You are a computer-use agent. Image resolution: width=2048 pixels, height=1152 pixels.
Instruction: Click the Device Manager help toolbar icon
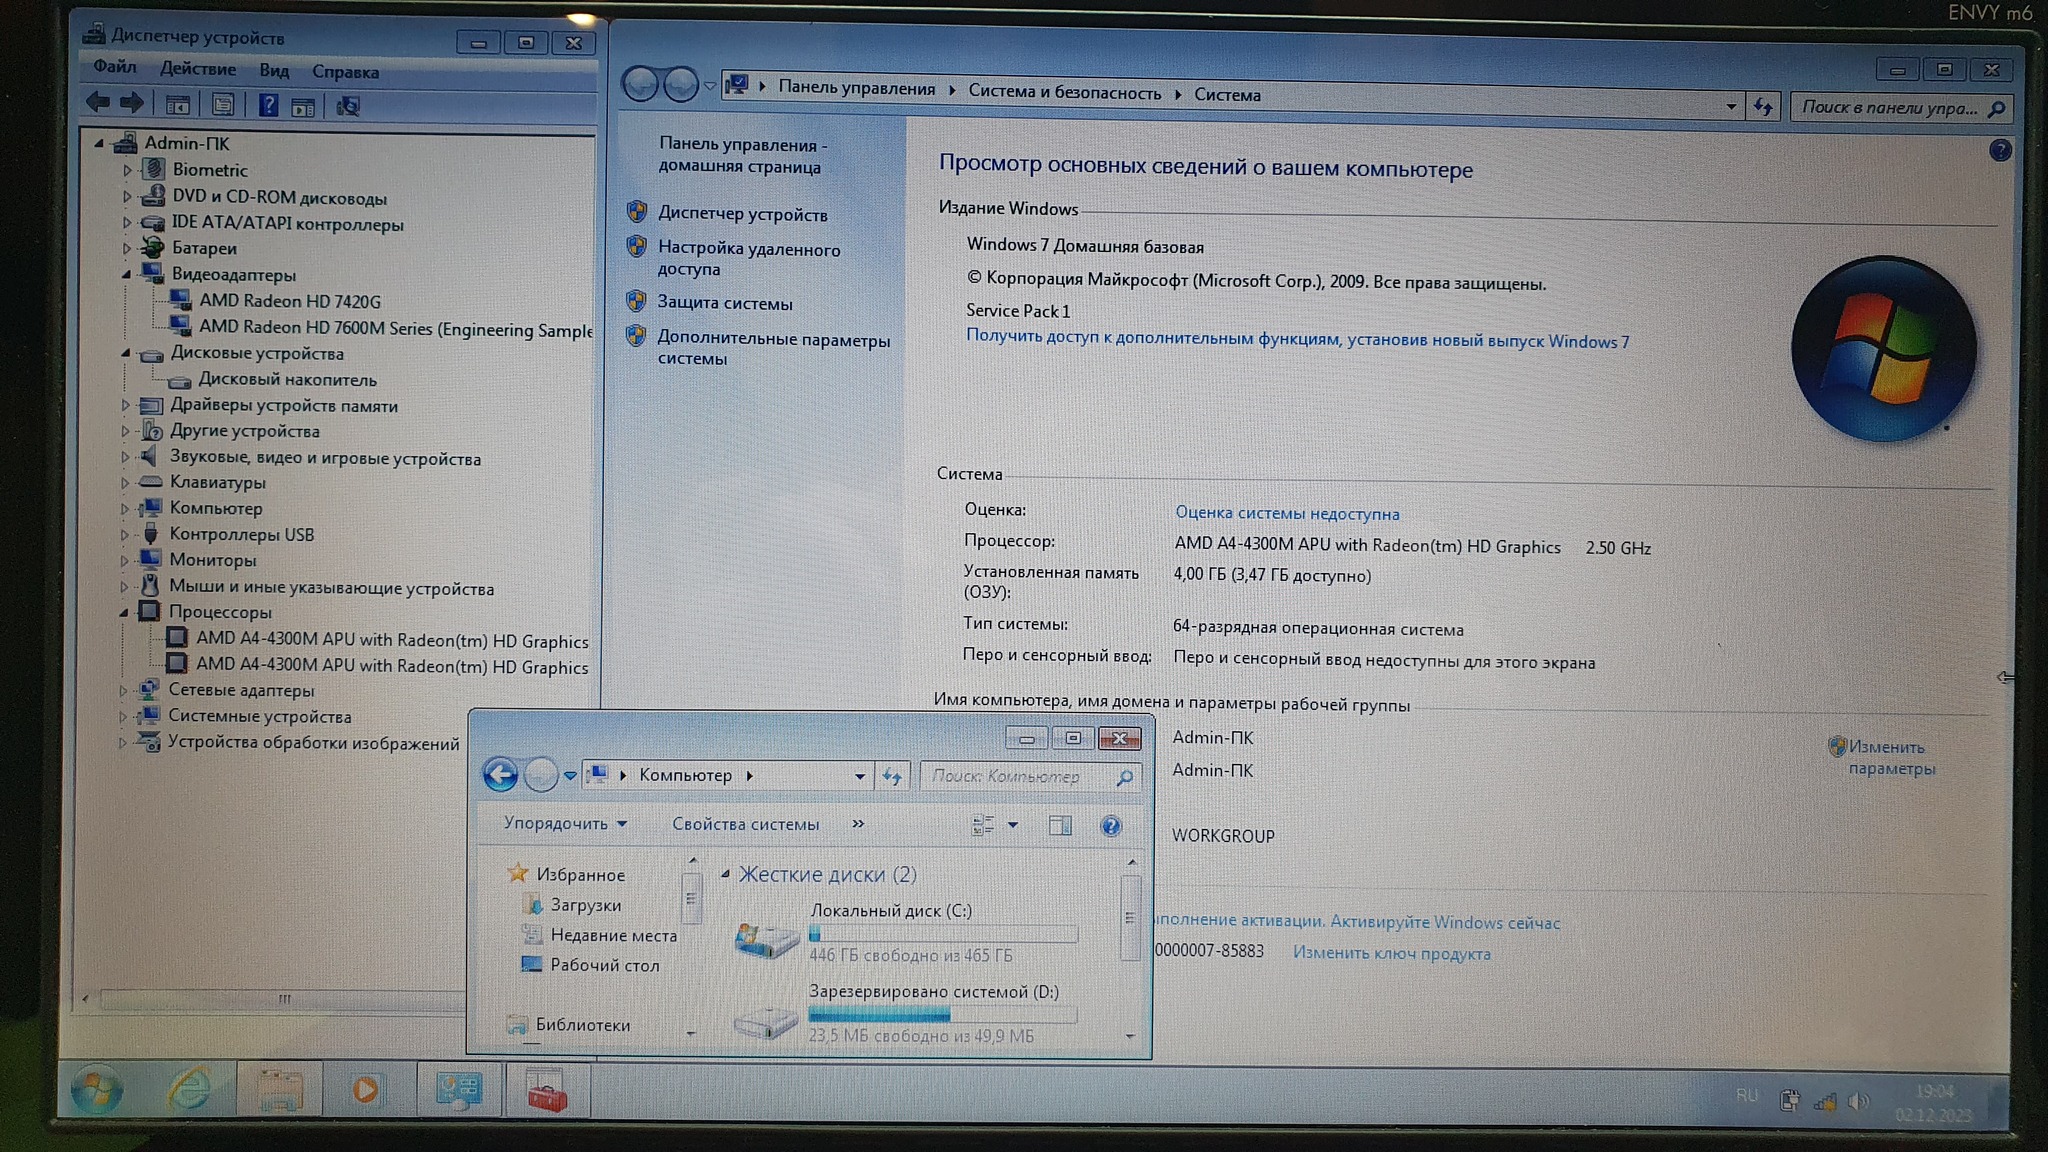click(x=268, y=105)
